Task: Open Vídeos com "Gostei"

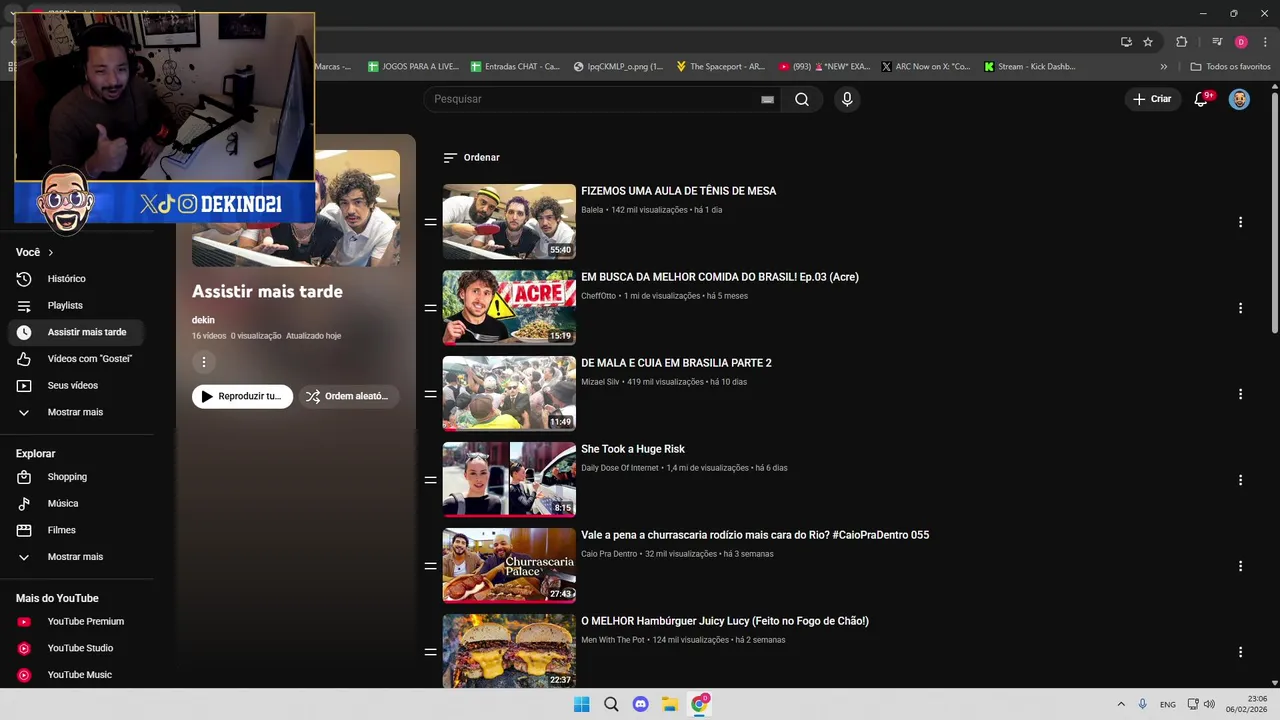Action: 75,359
